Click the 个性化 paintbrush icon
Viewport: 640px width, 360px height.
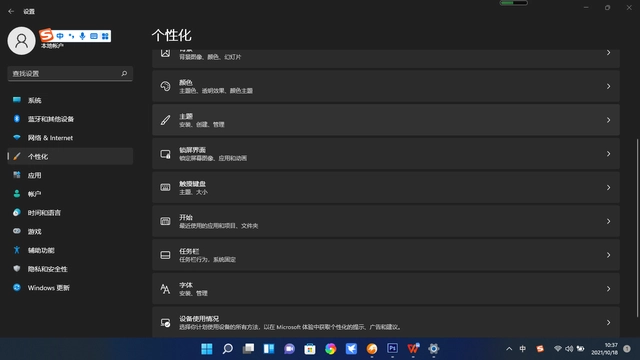pyautogui.click(x=17, y=156)
